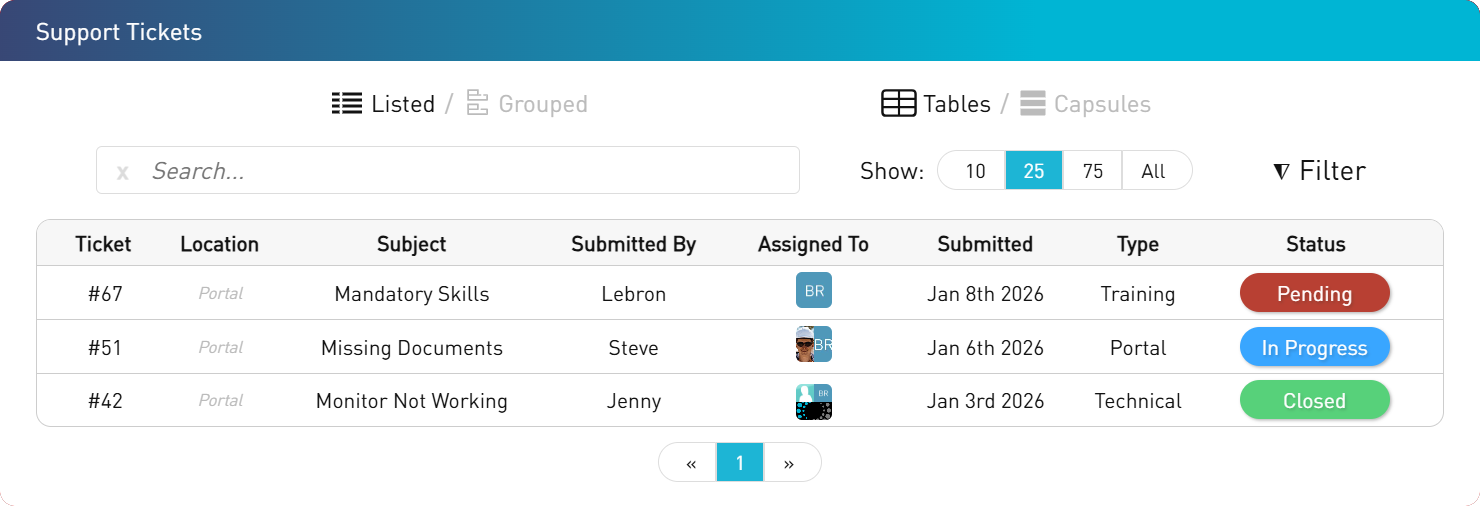Show All tickets option

pos(1153,171)
